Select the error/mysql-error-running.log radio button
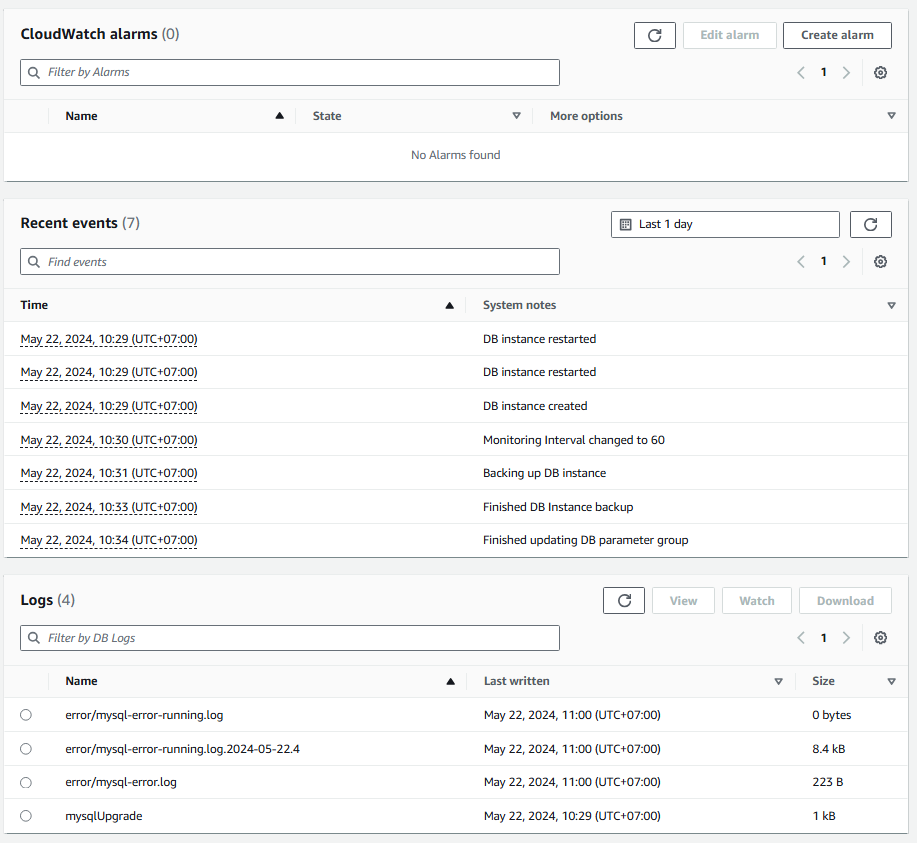Viewport: 917px width, 843px height. 26,715
